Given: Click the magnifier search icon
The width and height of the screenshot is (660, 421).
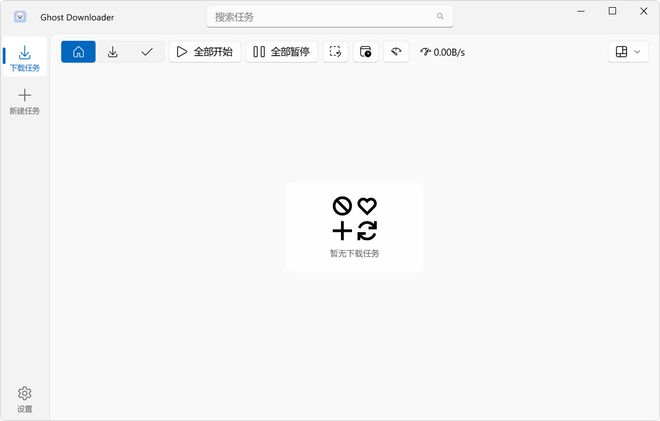Looking at the screenshot, I should pos(440,16).
